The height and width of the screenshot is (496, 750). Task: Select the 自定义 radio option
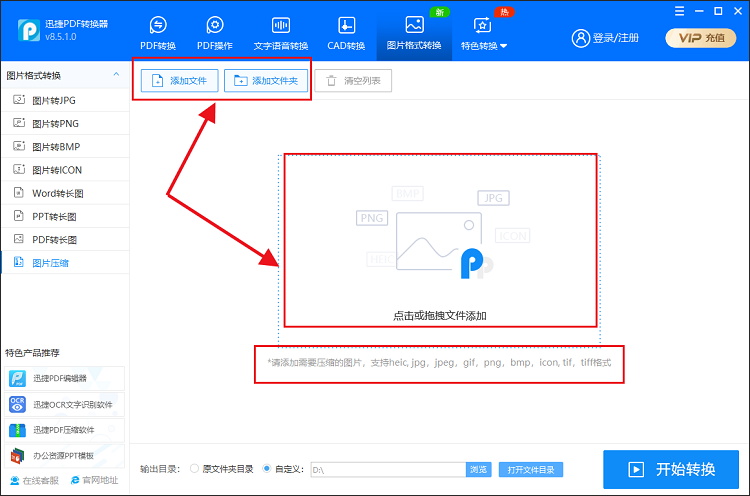(283, 469)
